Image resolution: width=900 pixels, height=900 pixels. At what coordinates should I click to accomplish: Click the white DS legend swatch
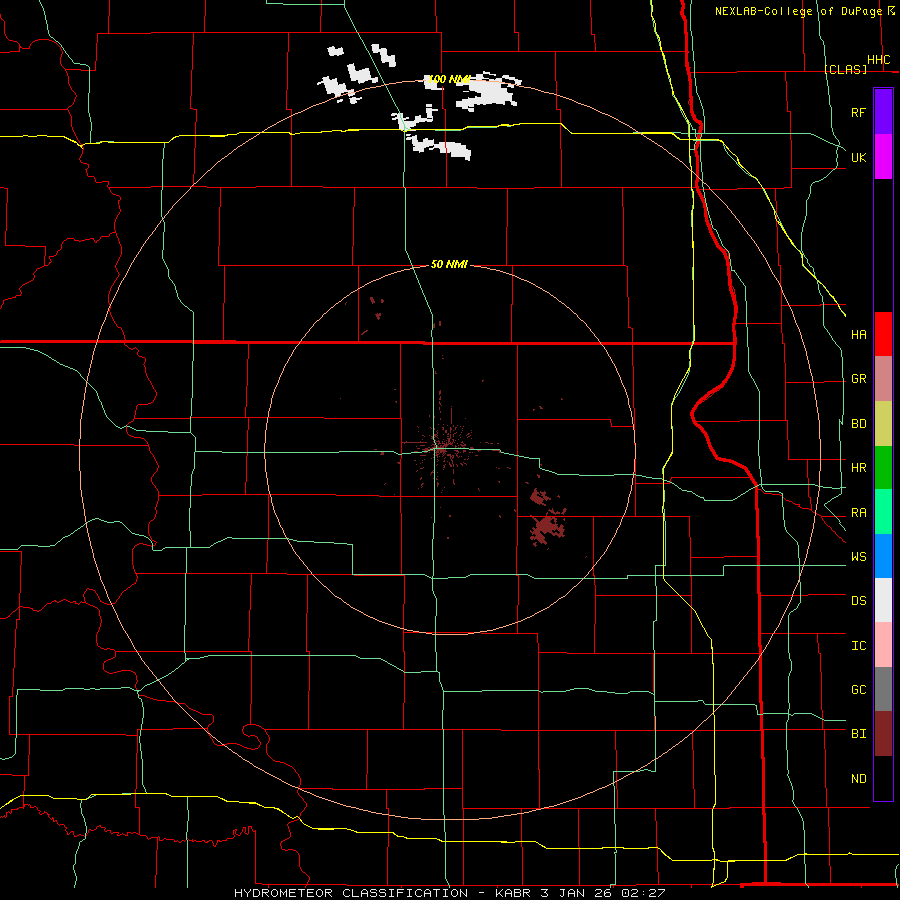click(x=883, y=600)
